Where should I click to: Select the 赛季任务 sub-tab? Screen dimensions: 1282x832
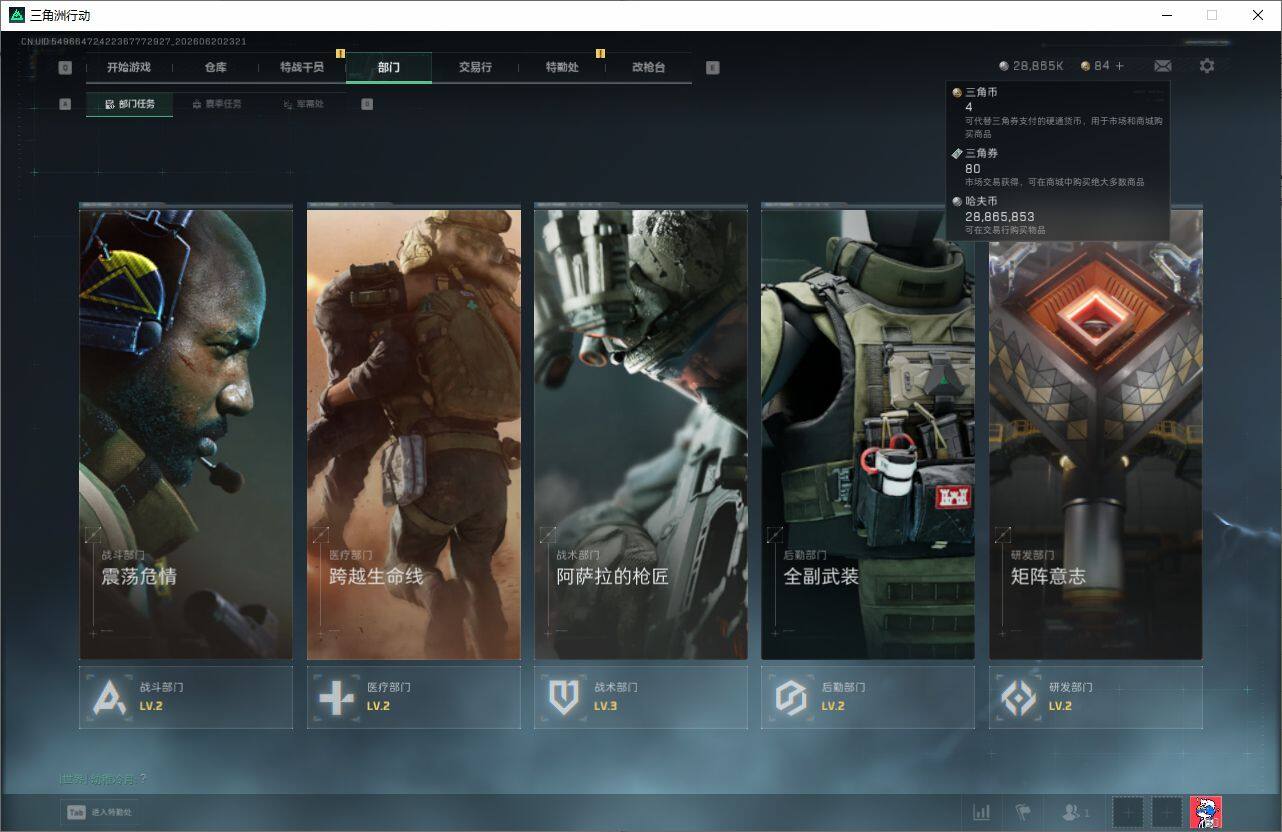coord(216,104)
